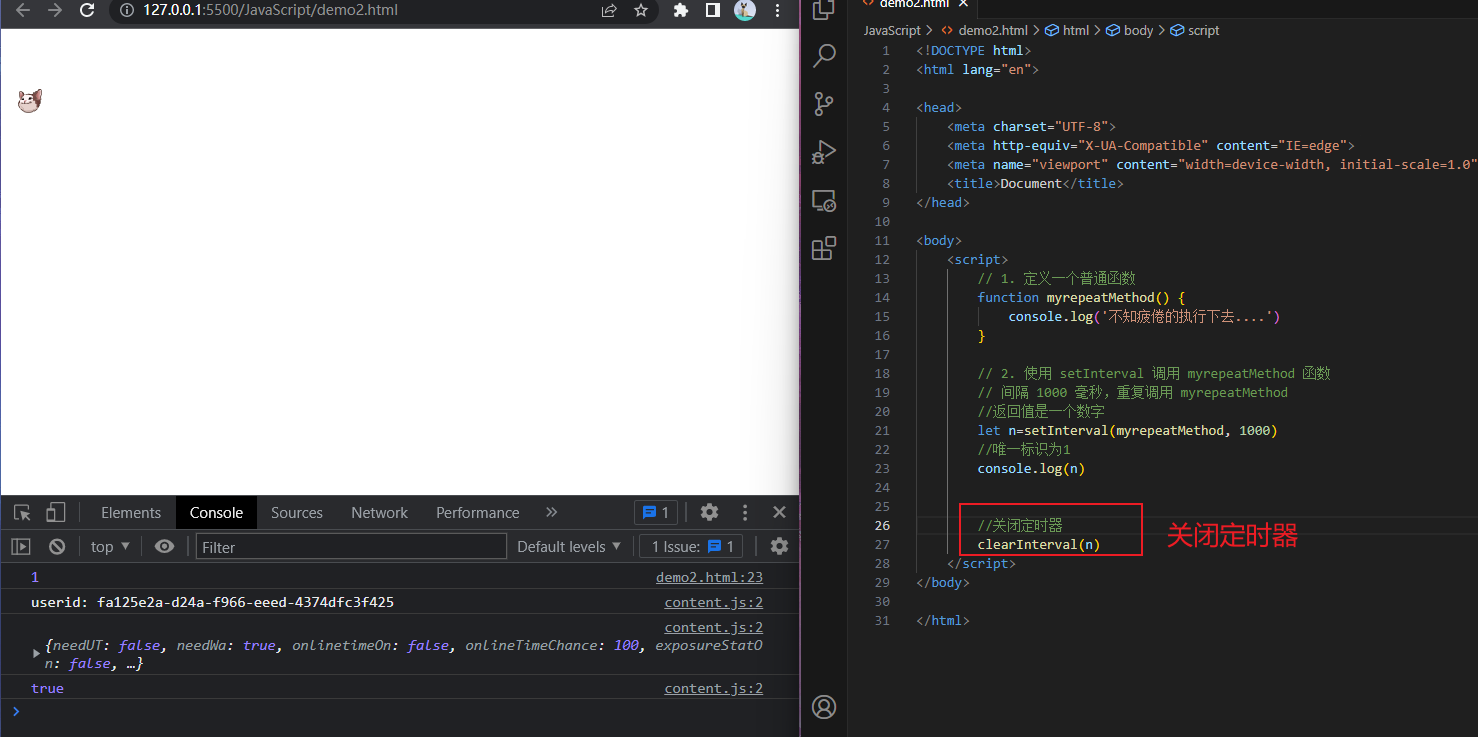Screen dimensions: 1478x737
Task: Reload the page in the browser
Action: (x=87, y=11)
